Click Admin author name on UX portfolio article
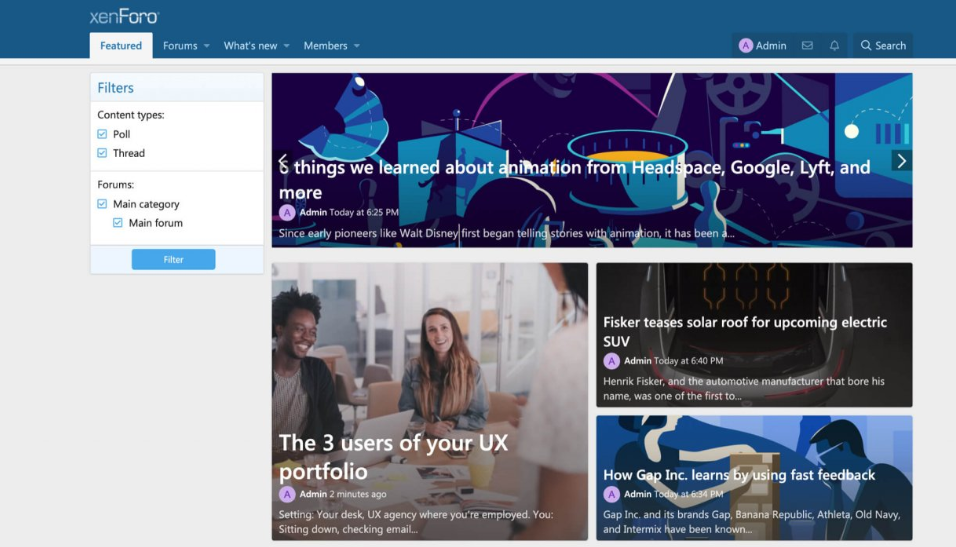 [x=313, y=494]
